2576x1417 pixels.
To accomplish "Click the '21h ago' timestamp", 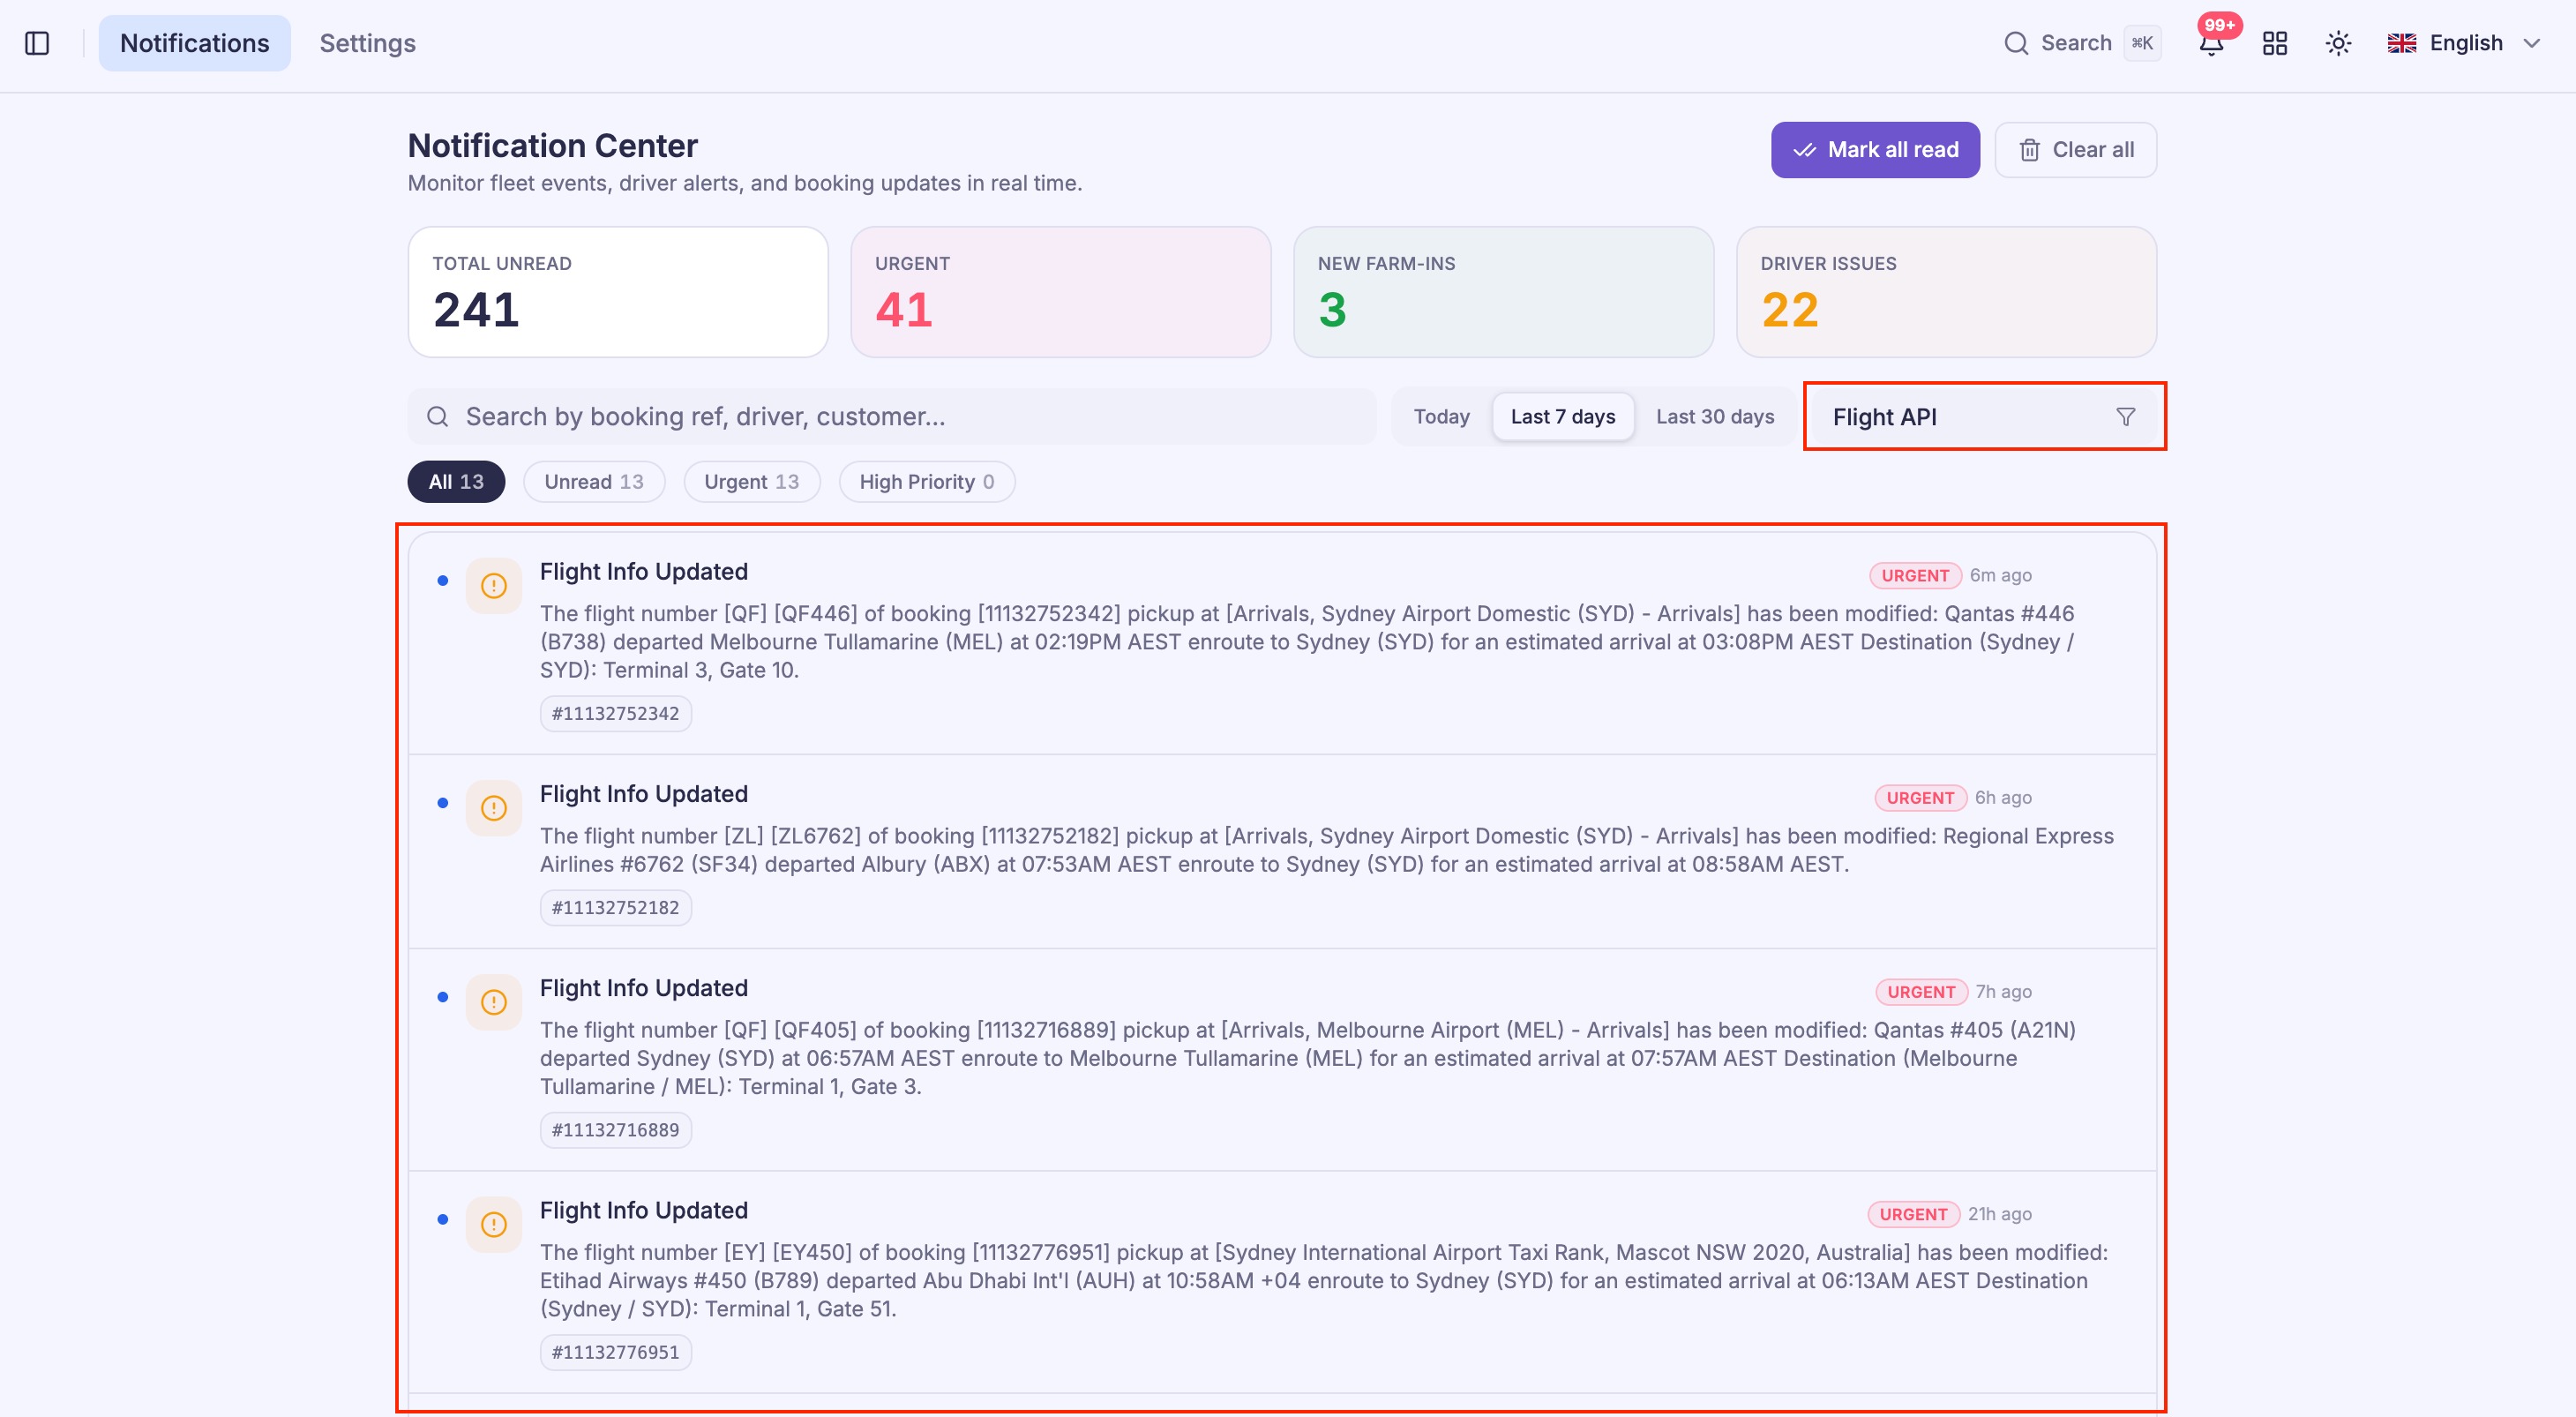I will pos(2000,1213).
